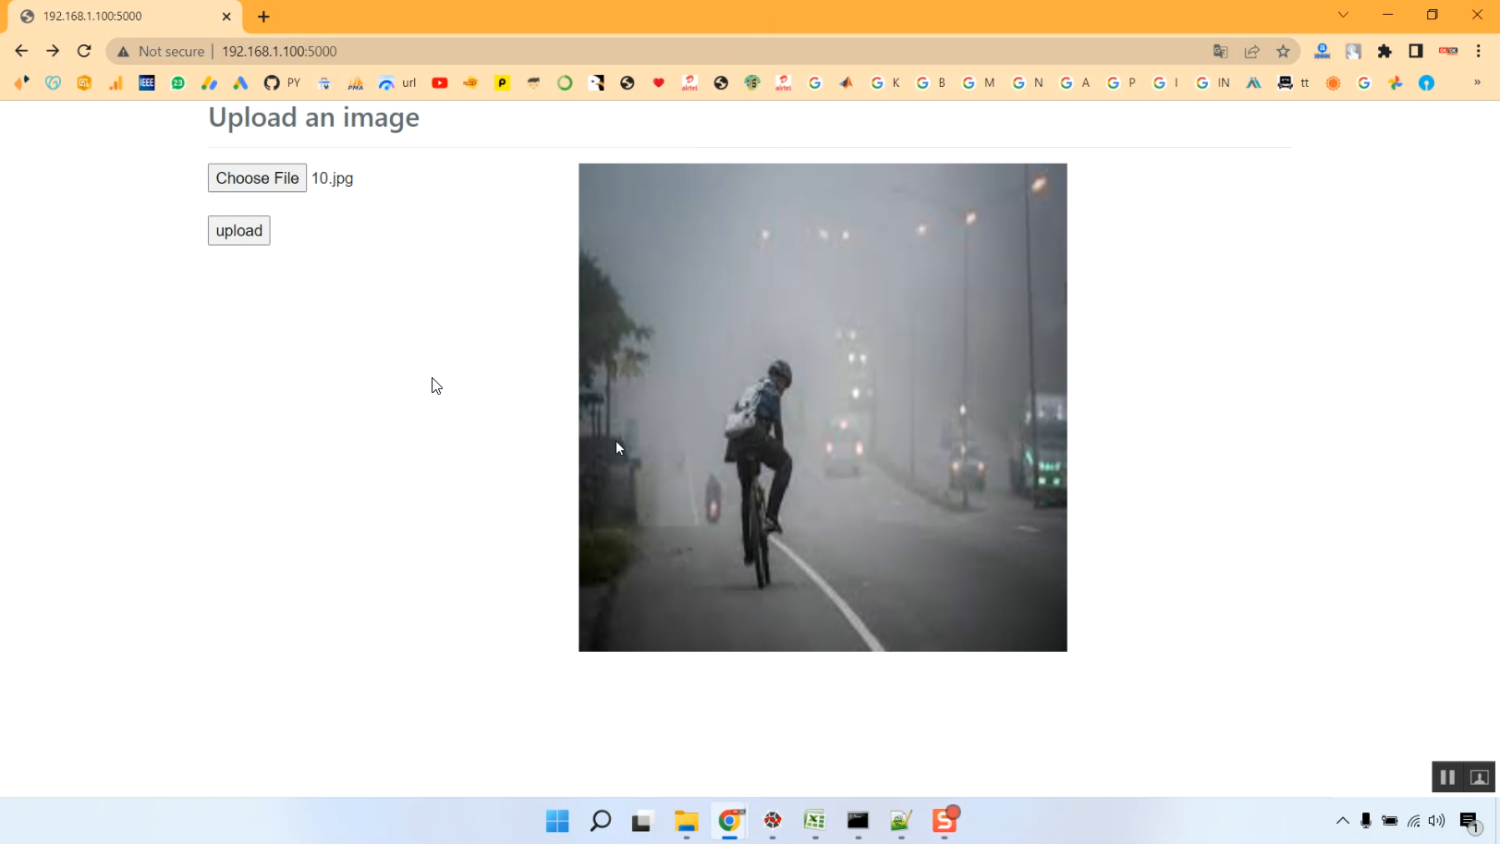Bookmark this page using the star icon
The image size is (1500, 844).
(1285, 50)
